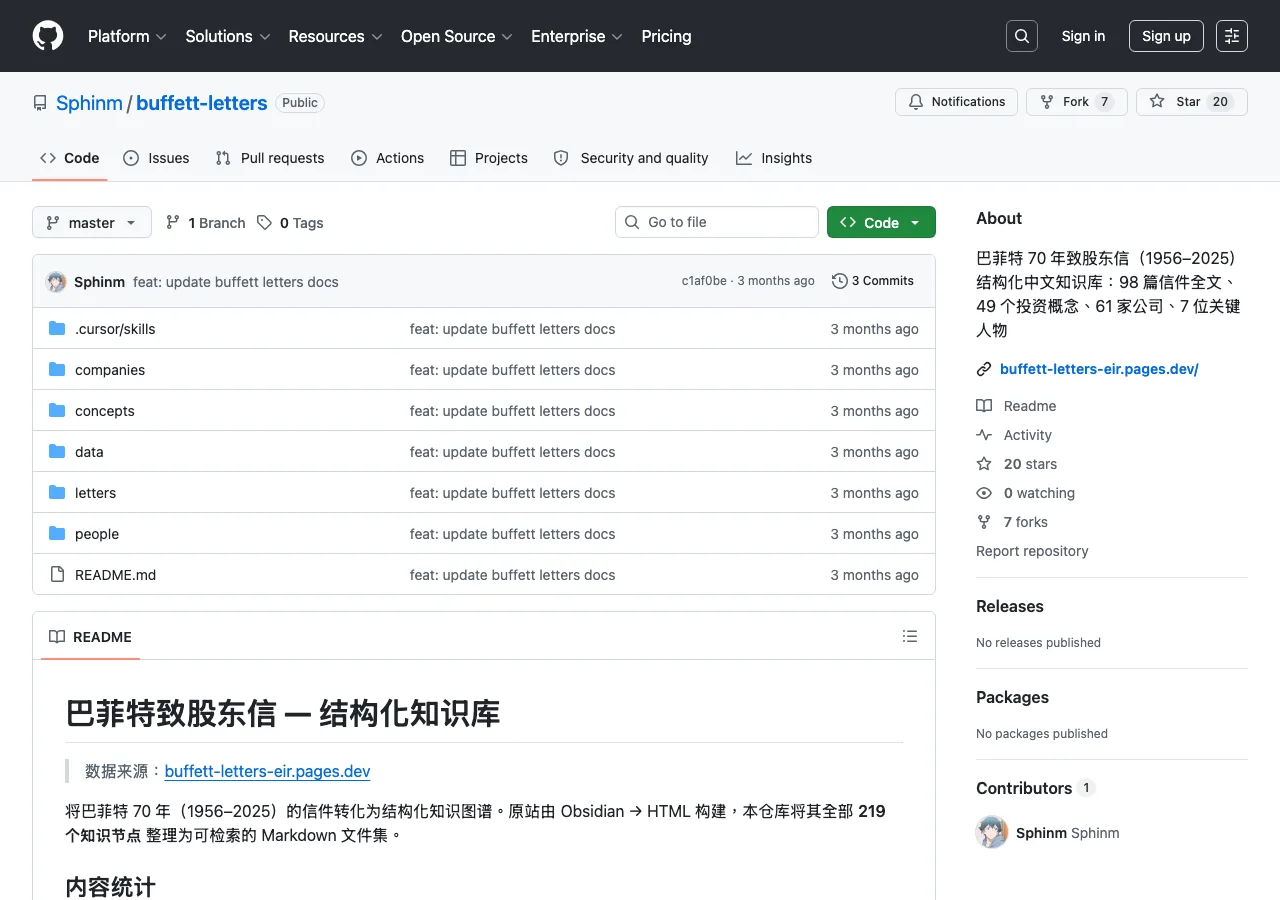This screenshot has height=900, width=1280.
Task: Click the buffett-letters-eir.pages.dev About link
Action: 1099,369
